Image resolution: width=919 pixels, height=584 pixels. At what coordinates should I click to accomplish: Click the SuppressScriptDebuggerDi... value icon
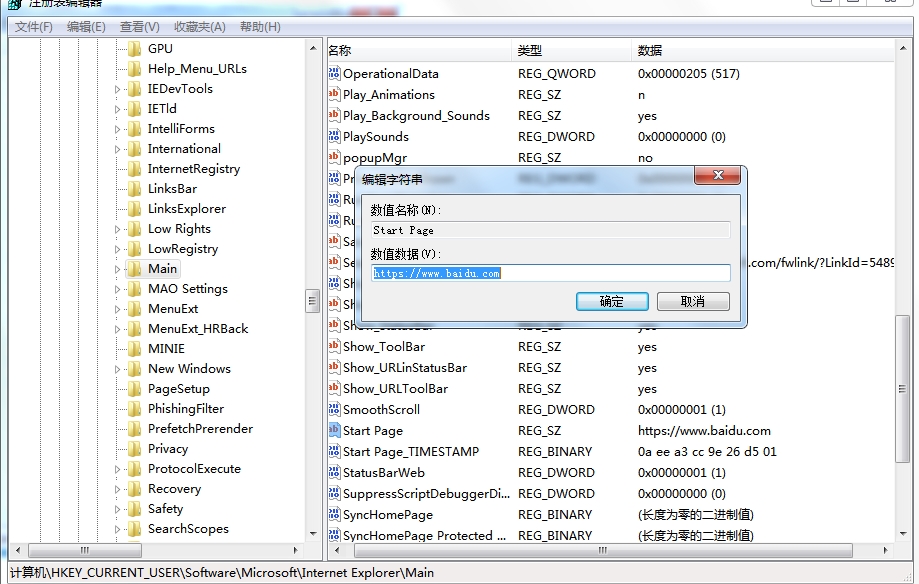(x=334, y=494)
